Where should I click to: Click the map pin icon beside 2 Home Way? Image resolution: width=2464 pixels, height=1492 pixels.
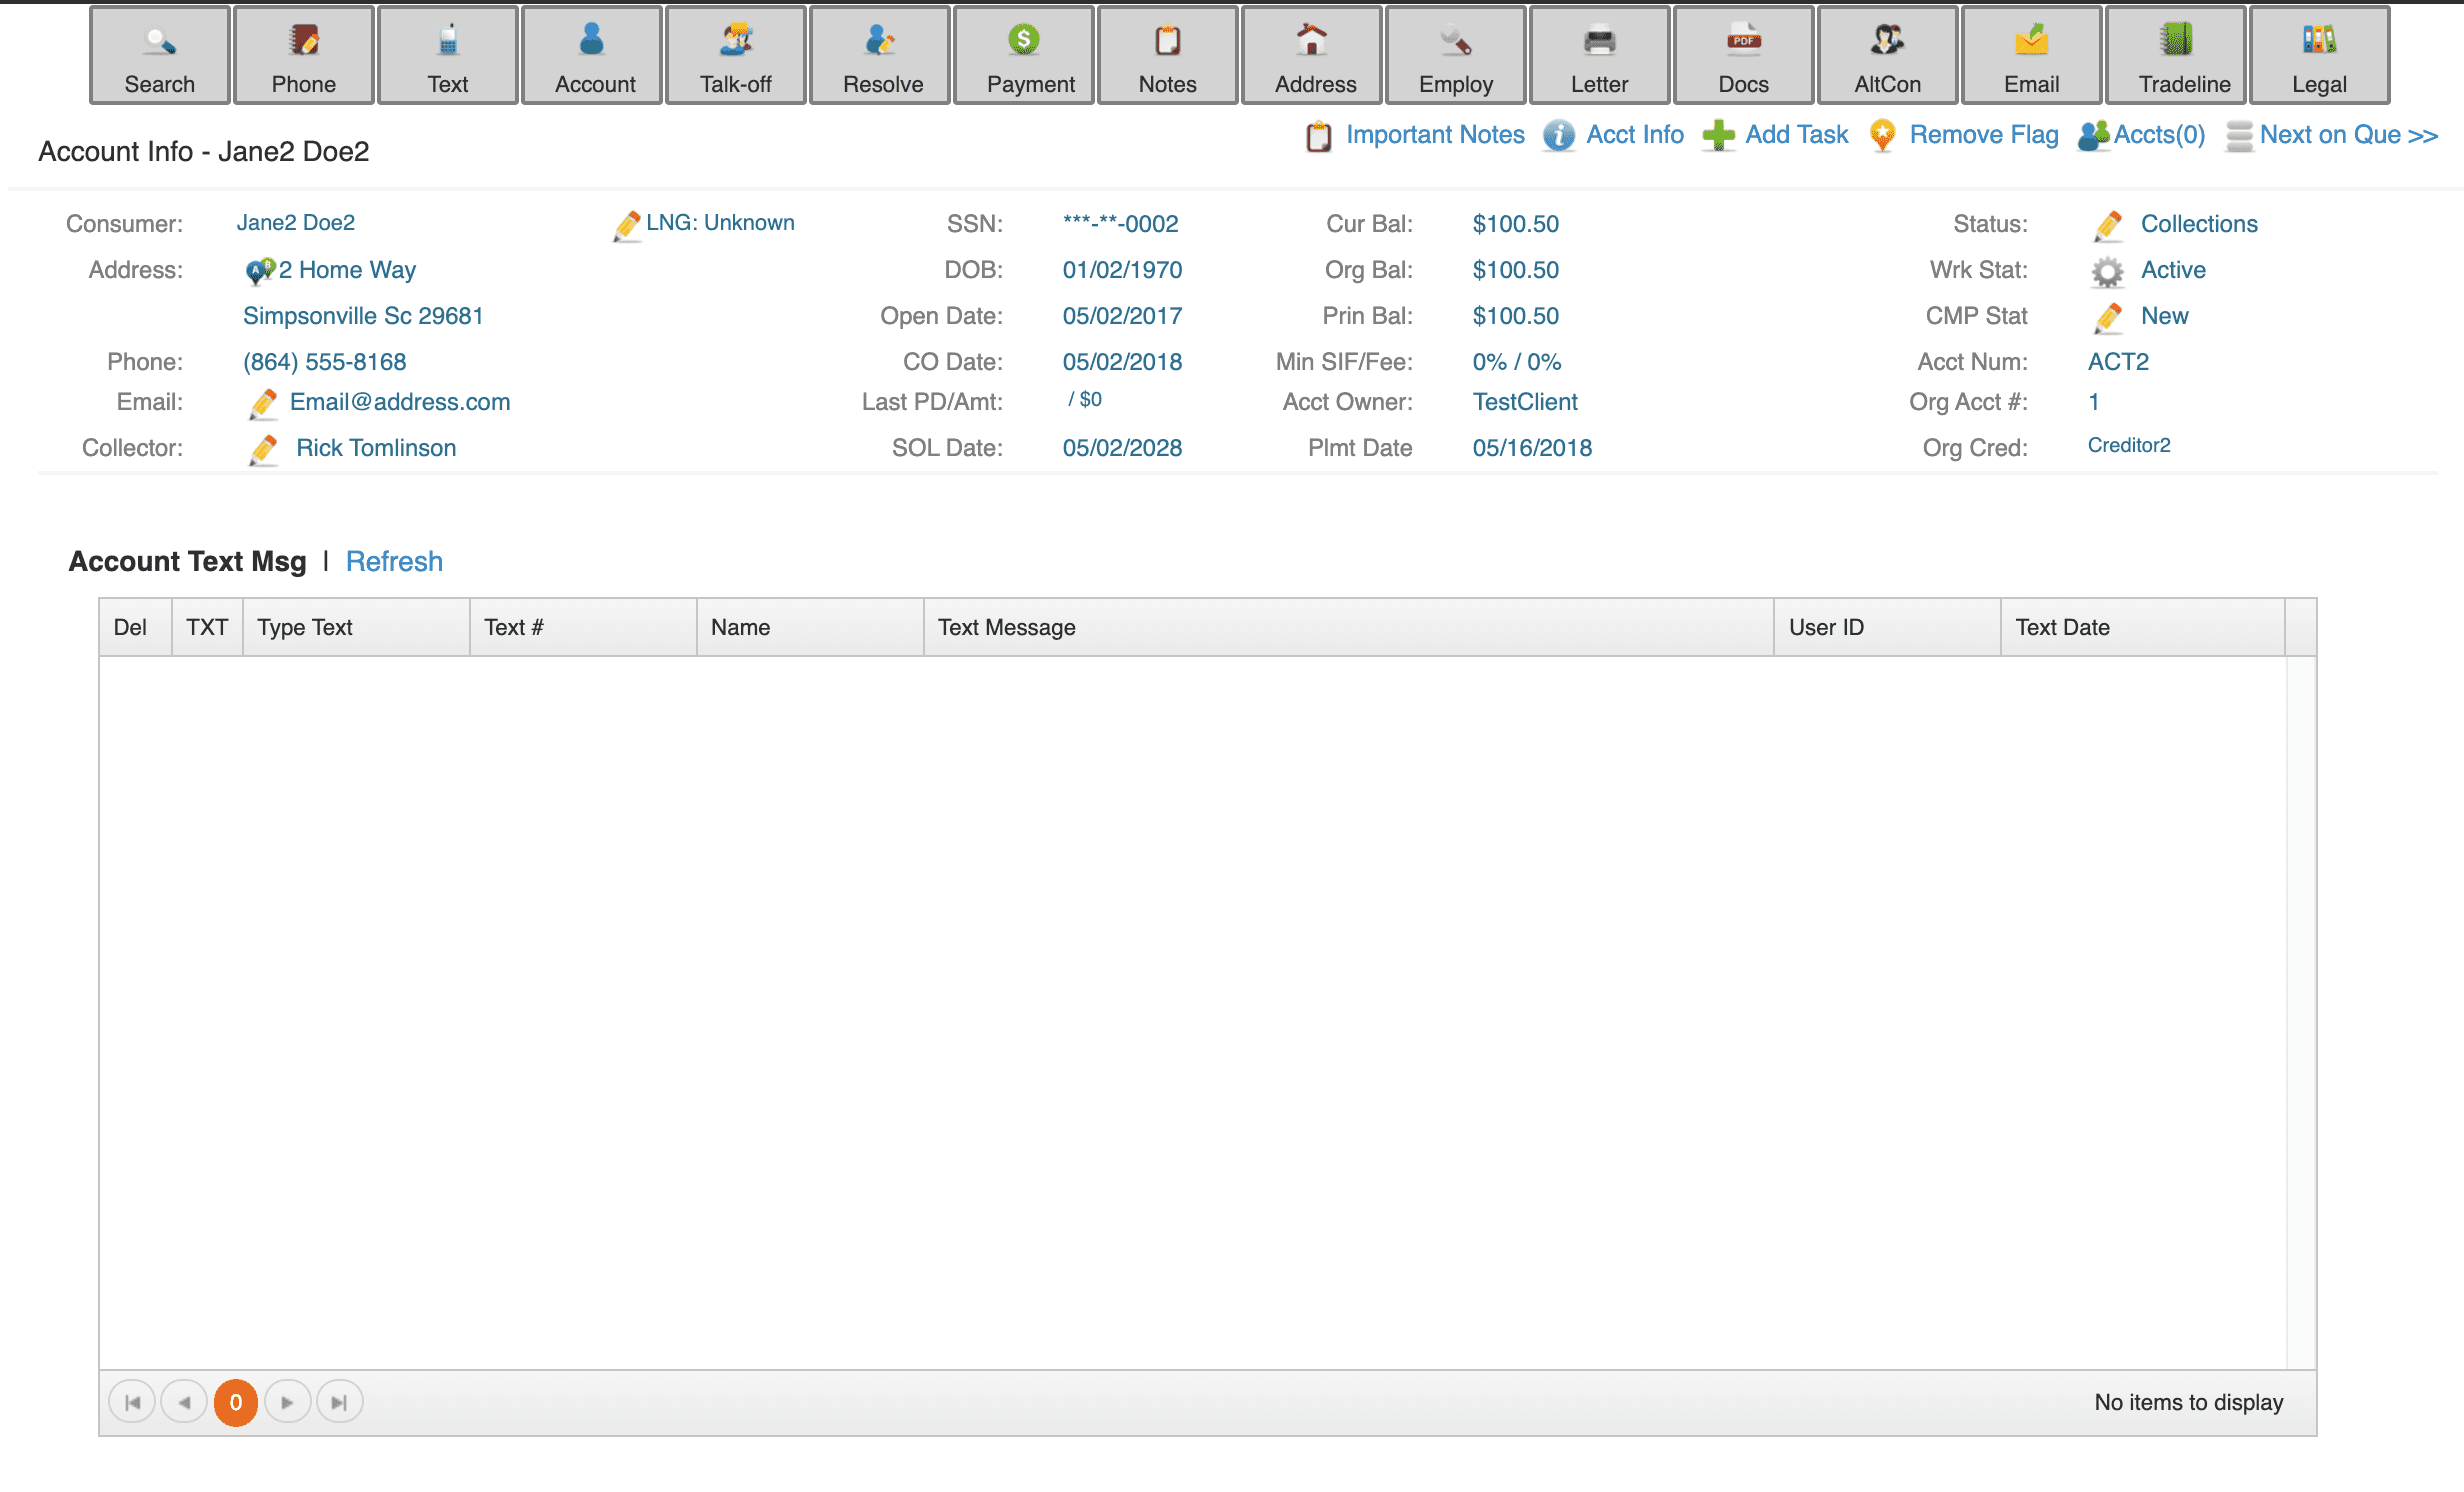point(259,271)
